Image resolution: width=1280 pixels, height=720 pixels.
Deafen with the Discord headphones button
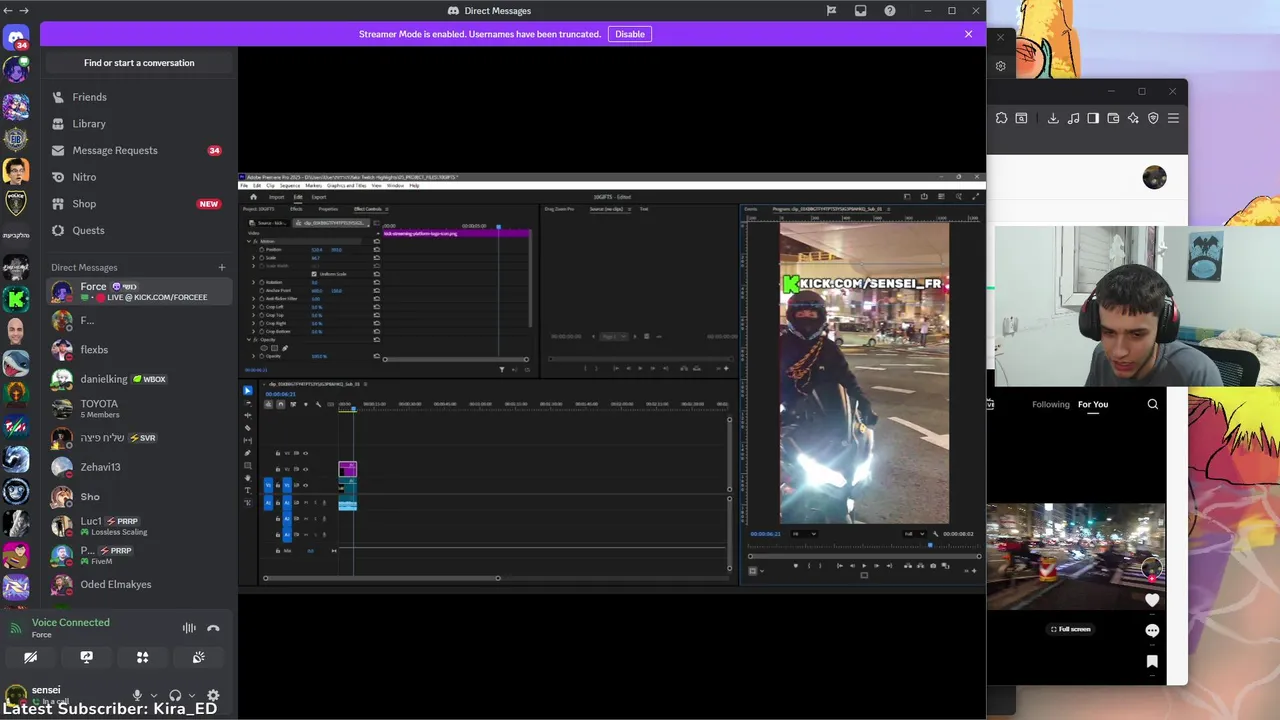coord(175,695)
